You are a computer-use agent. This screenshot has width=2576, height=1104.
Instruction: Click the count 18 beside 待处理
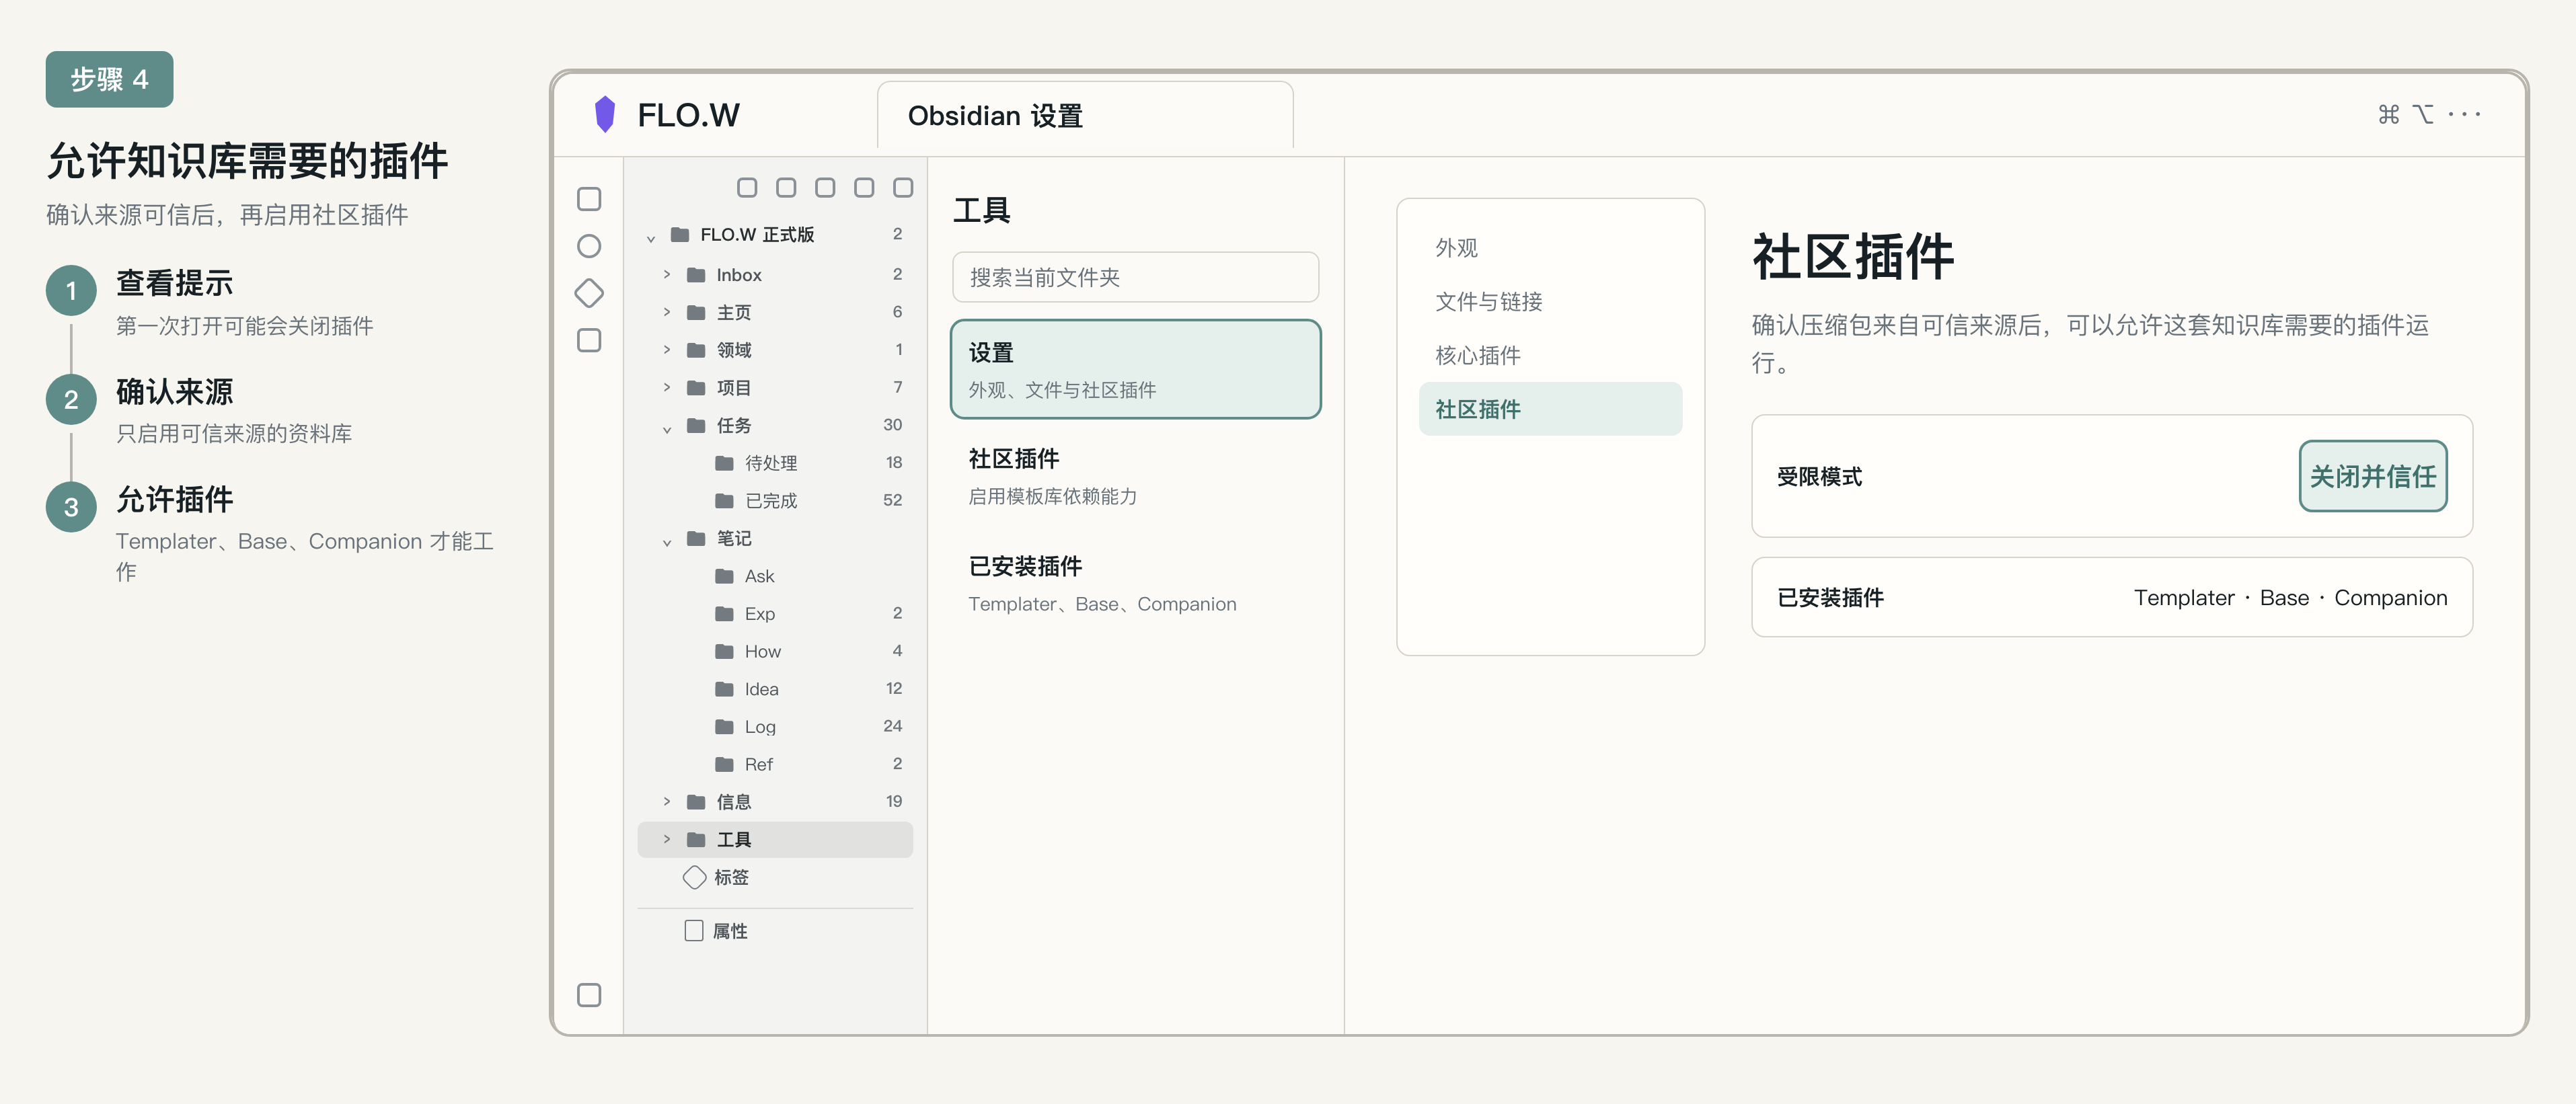tap(894, 462)
